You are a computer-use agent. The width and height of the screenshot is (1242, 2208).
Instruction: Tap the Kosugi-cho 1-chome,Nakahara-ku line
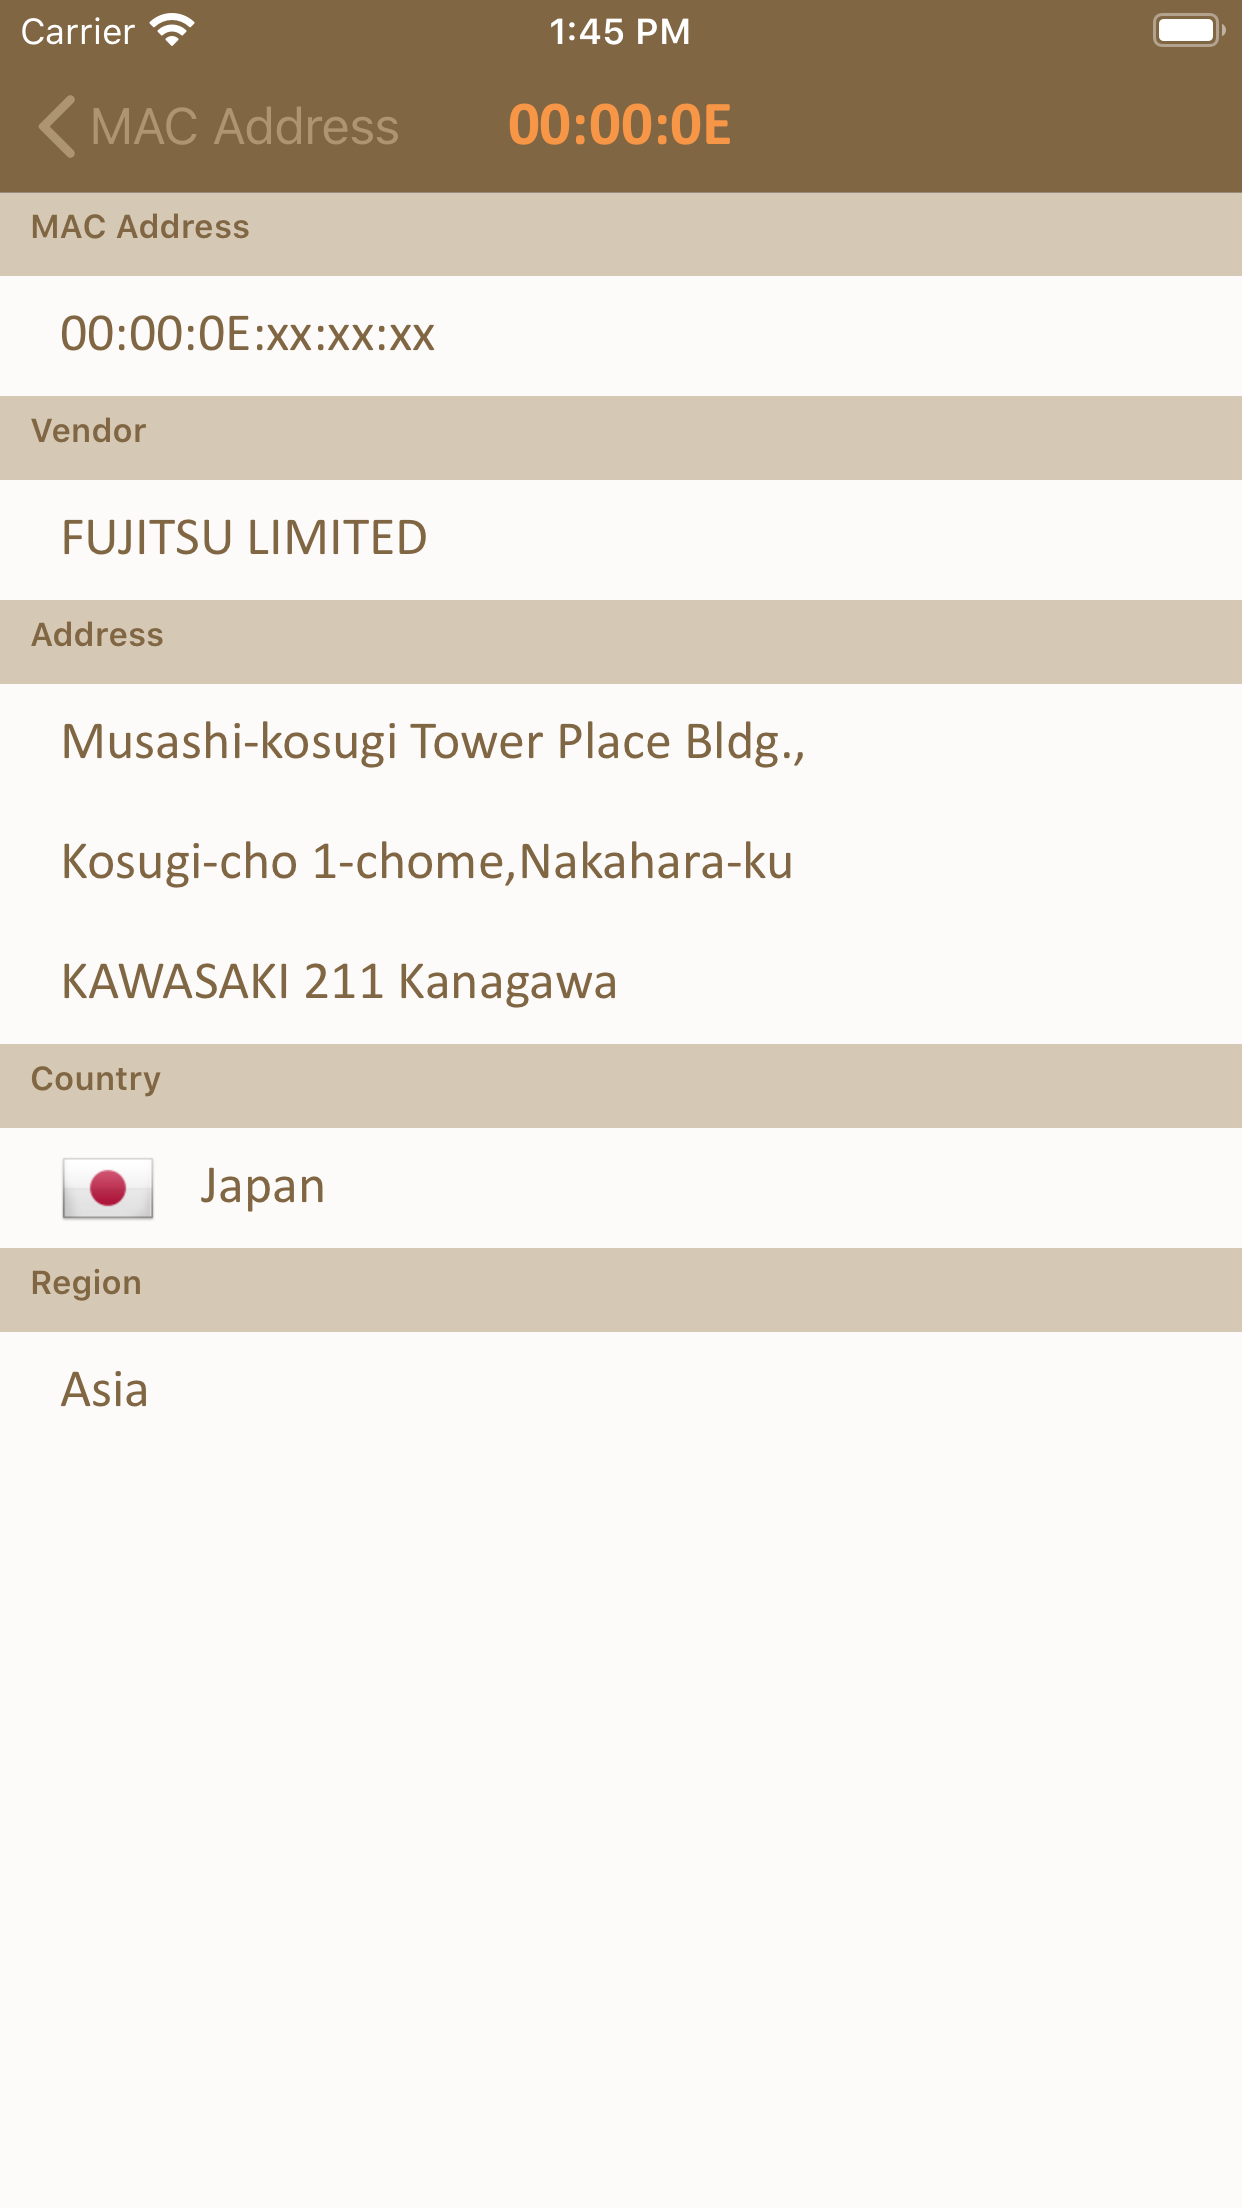427,863
